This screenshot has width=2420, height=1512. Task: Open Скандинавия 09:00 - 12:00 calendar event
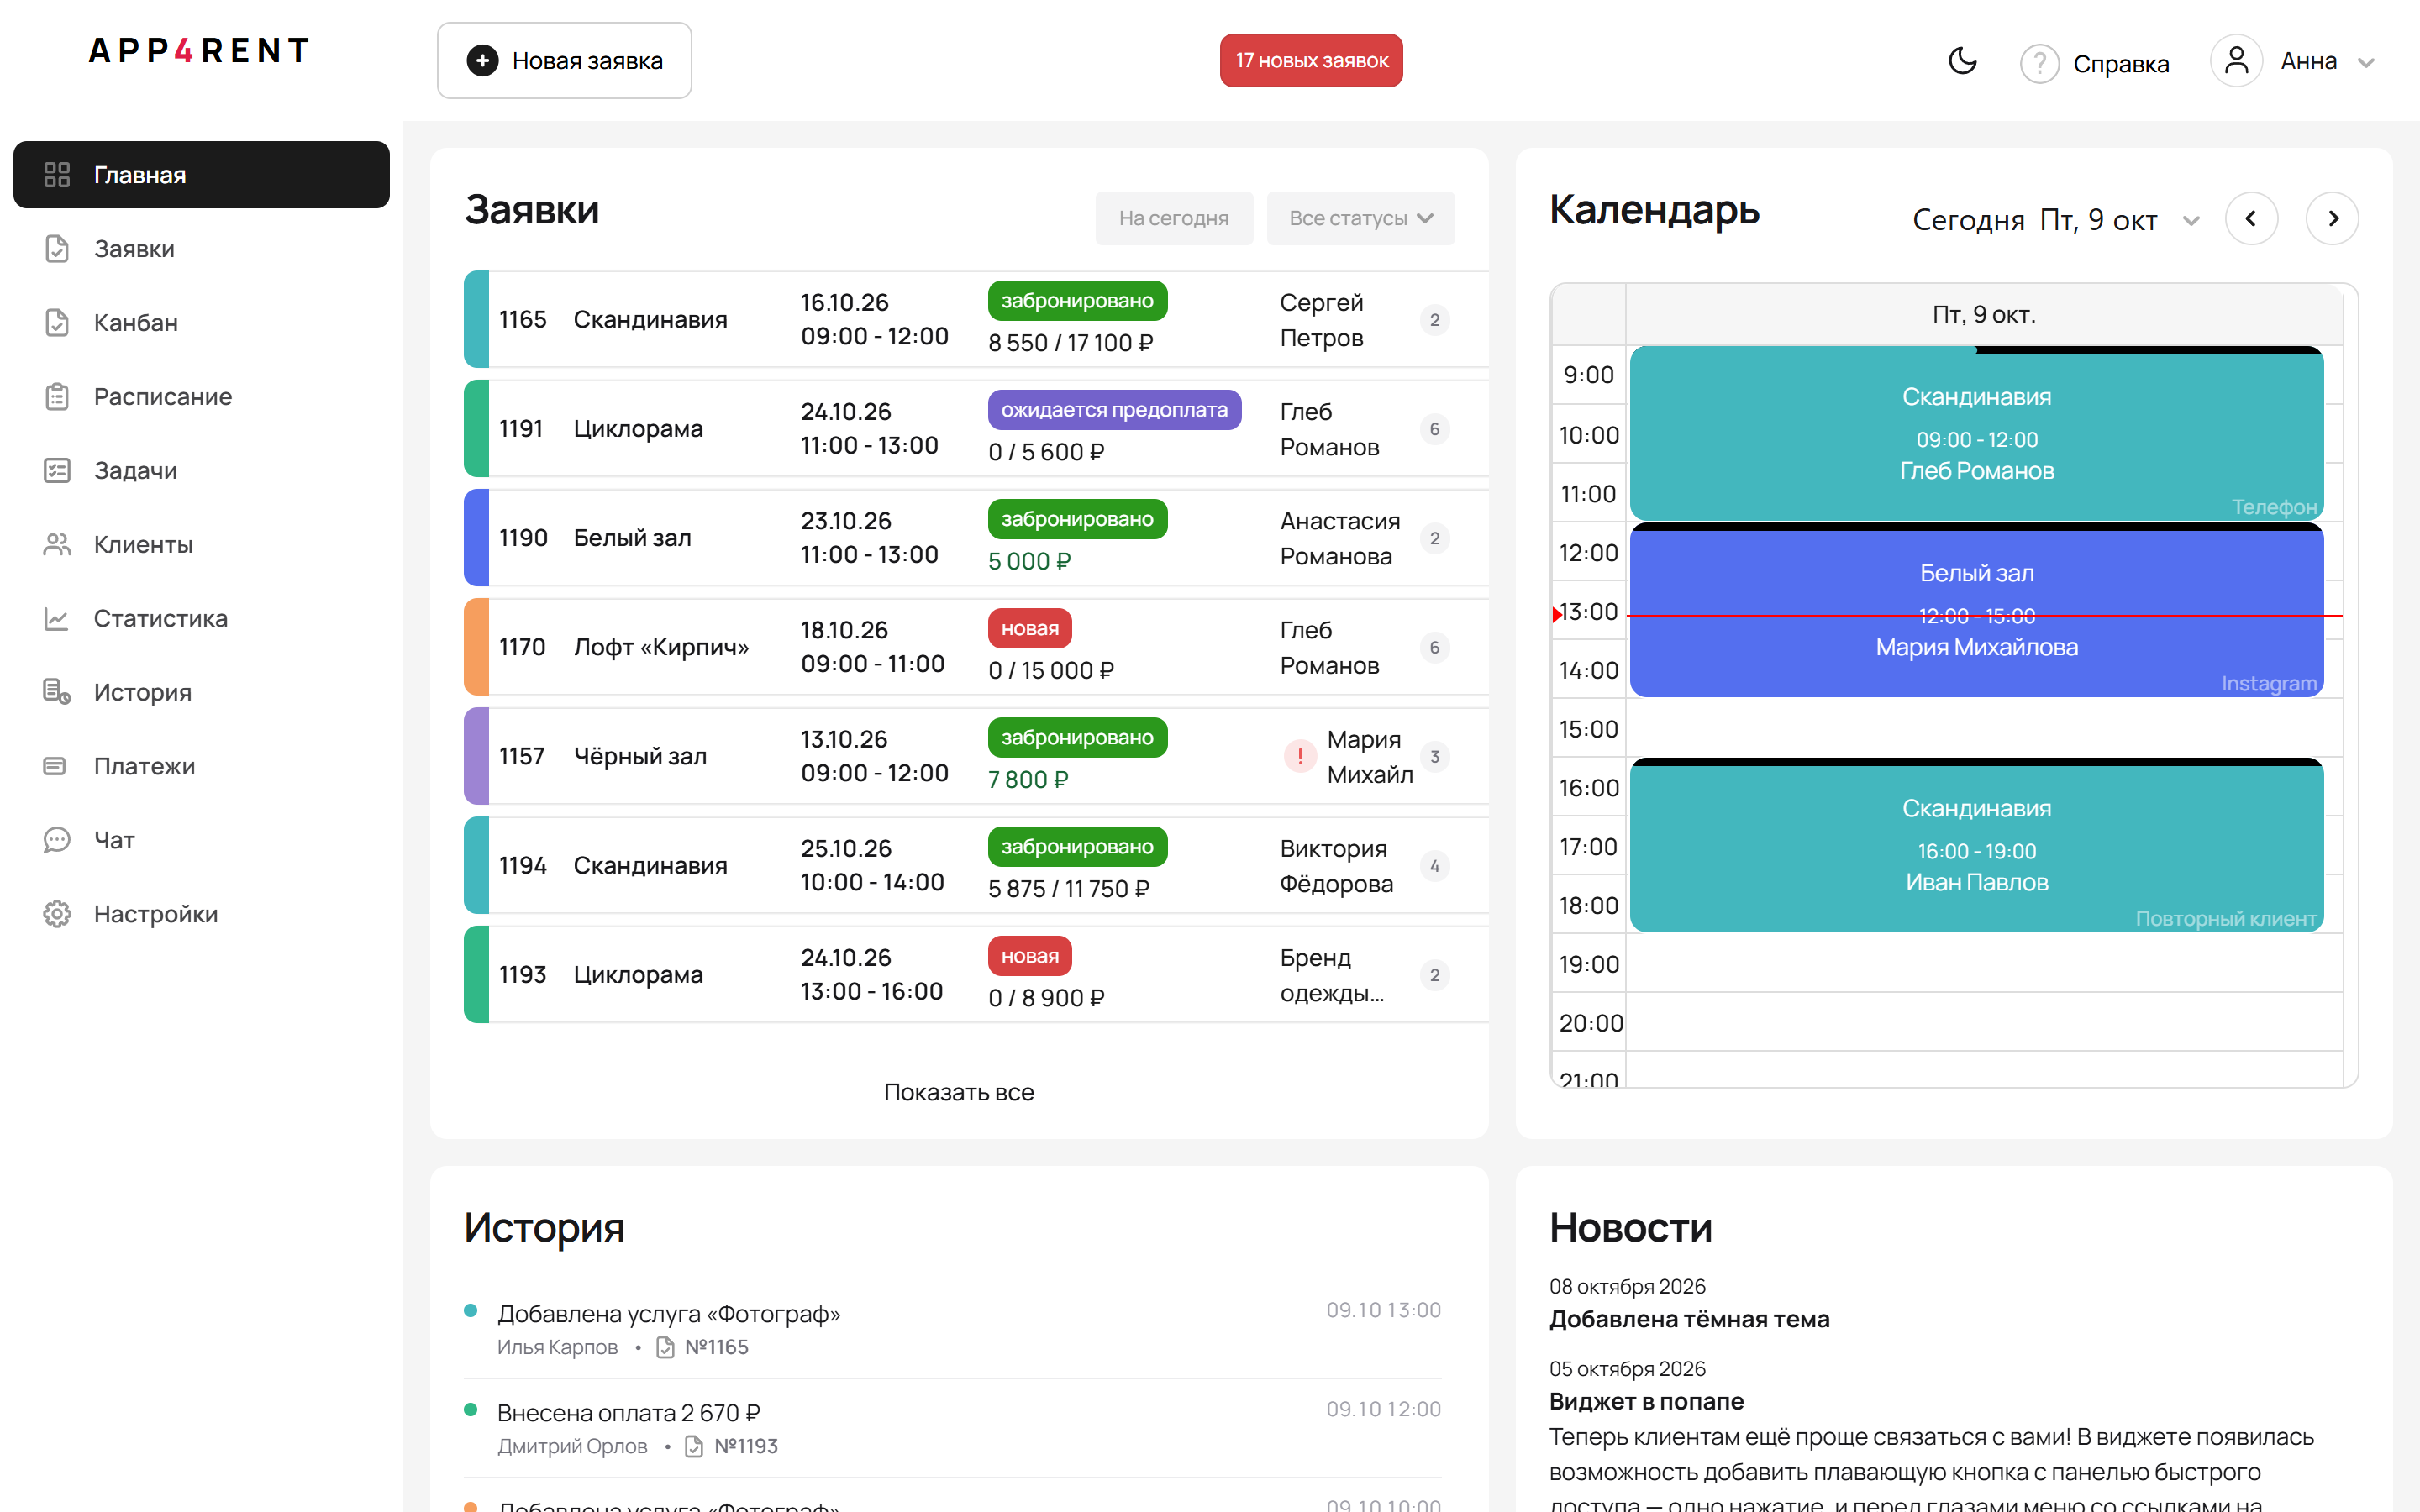pyautogui.click(x=1976, y=433)
